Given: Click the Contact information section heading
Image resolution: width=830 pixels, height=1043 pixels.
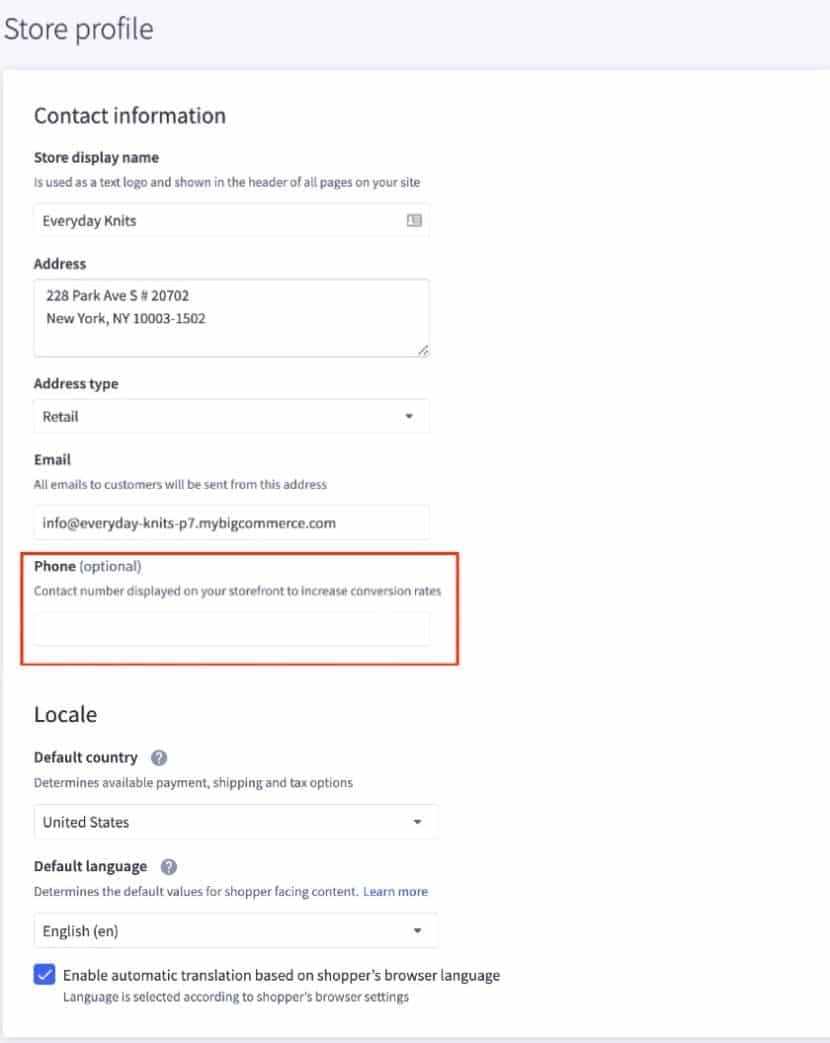Looking at the screenshot, I should (x=129, y=115).
